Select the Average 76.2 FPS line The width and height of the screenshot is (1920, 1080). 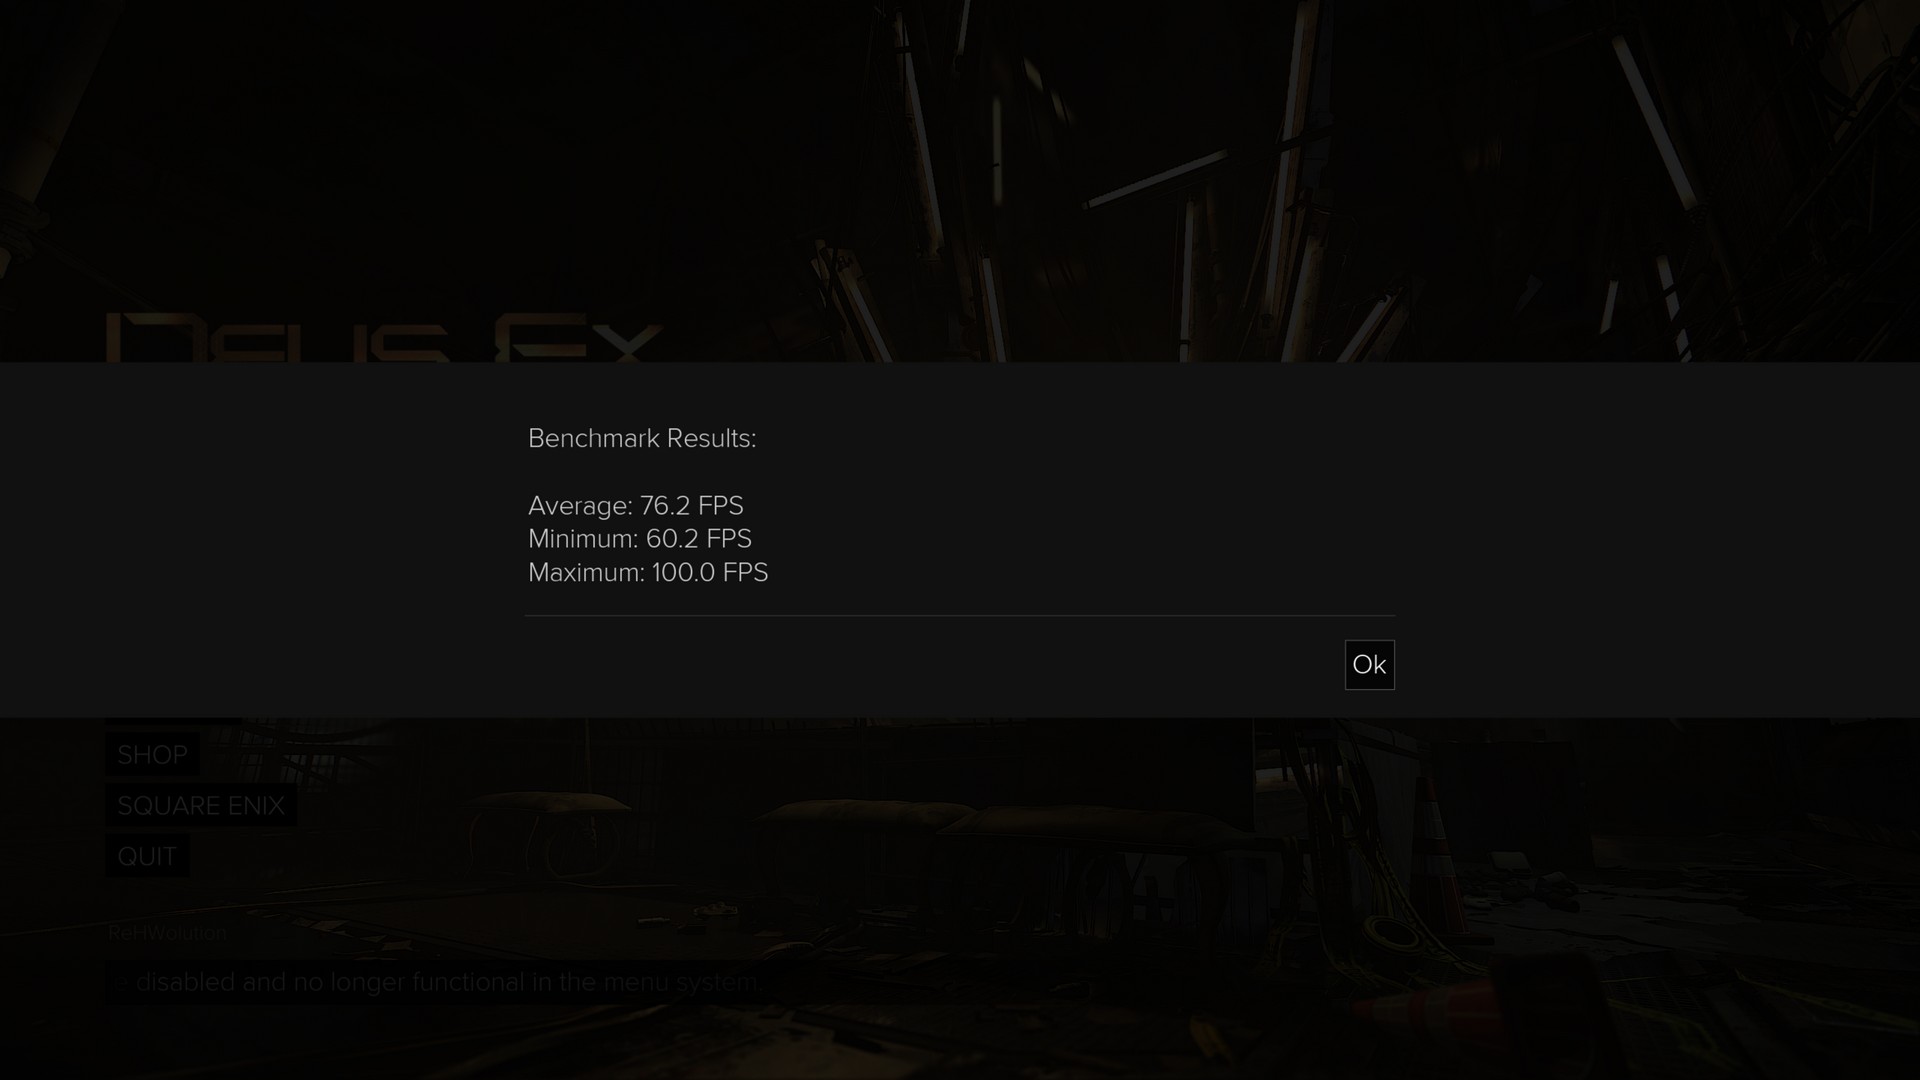click(x=636, y=505)
